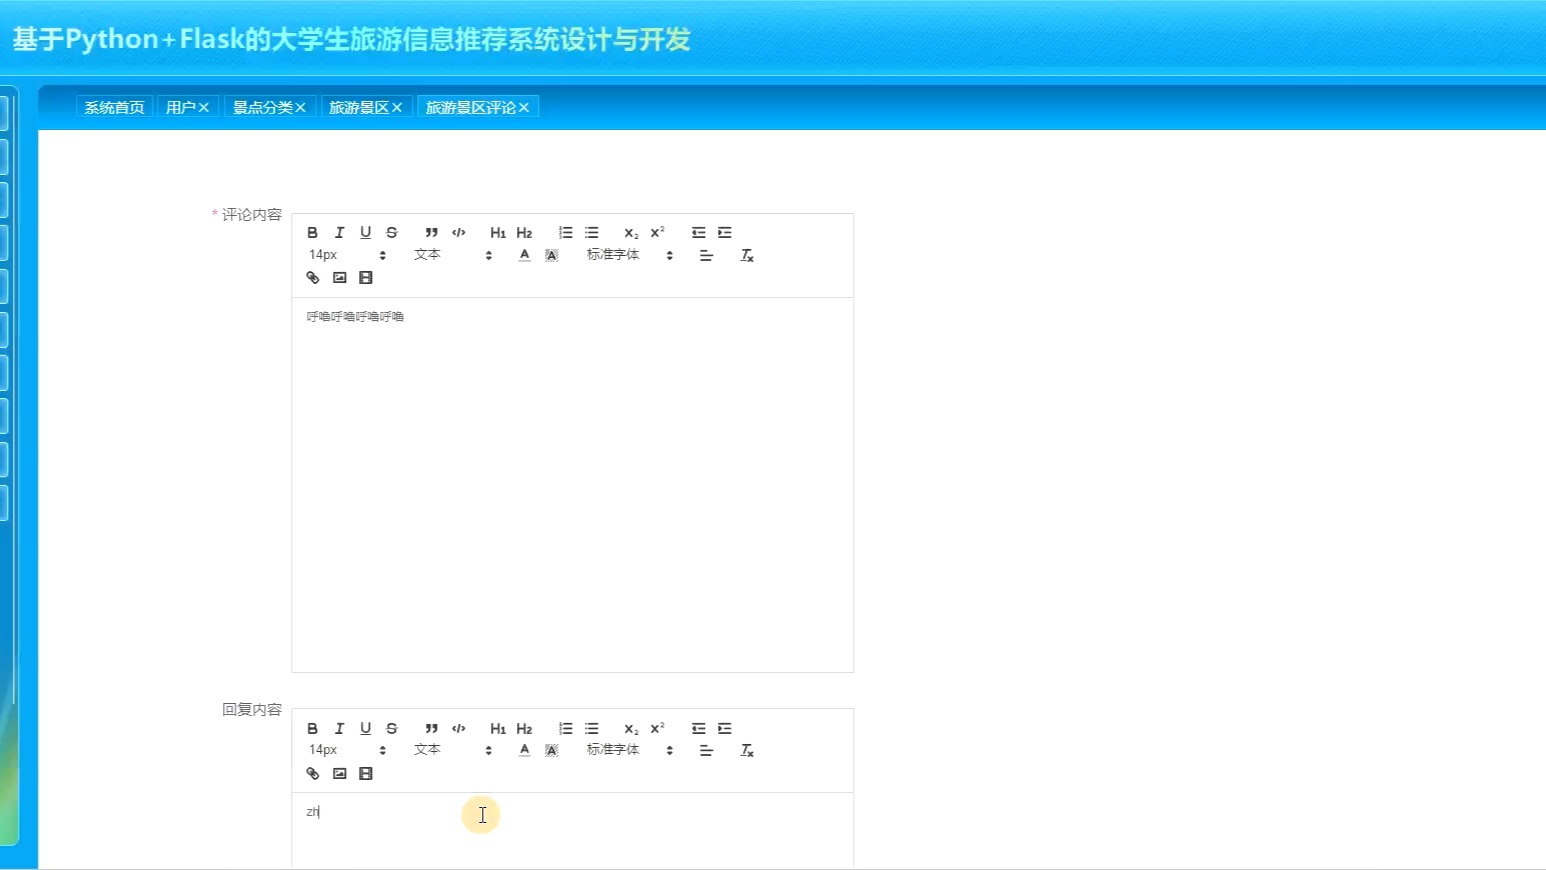Pick background color in 评论内容 editor

click(551, 256)
